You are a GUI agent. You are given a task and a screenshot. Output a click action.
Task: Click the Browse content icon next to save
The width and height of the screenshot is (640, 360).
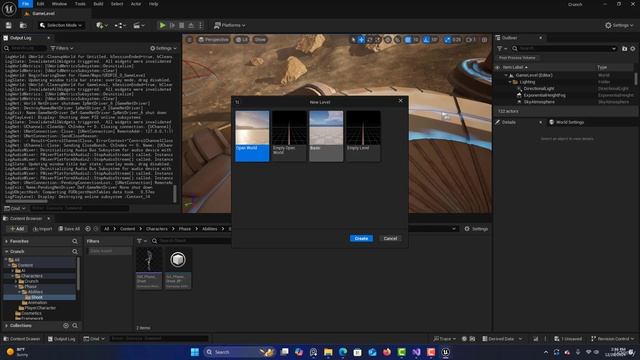(x=23, y=25)
